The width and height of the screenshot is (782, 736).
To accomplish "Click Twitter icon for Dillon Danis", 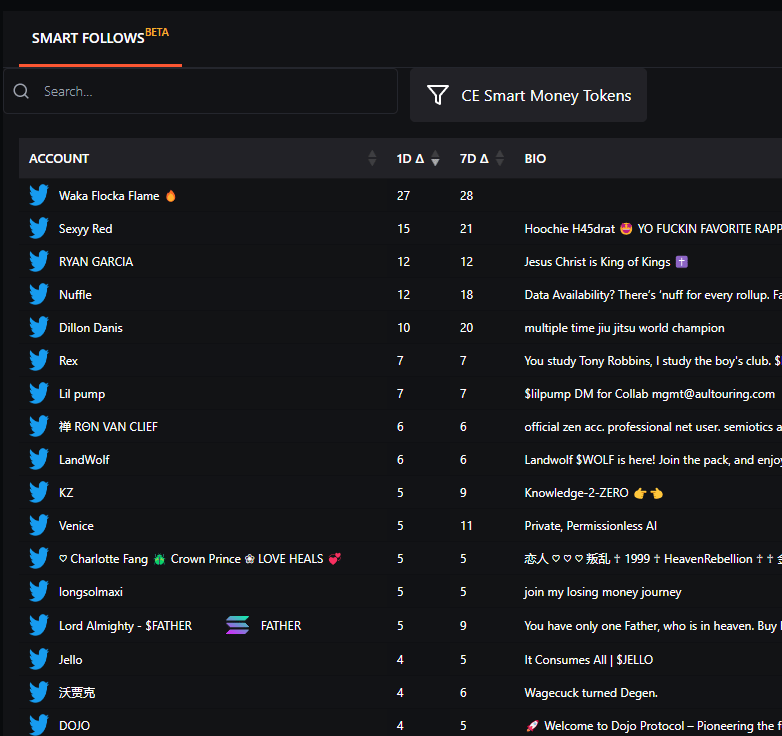I will coord(38,327).
